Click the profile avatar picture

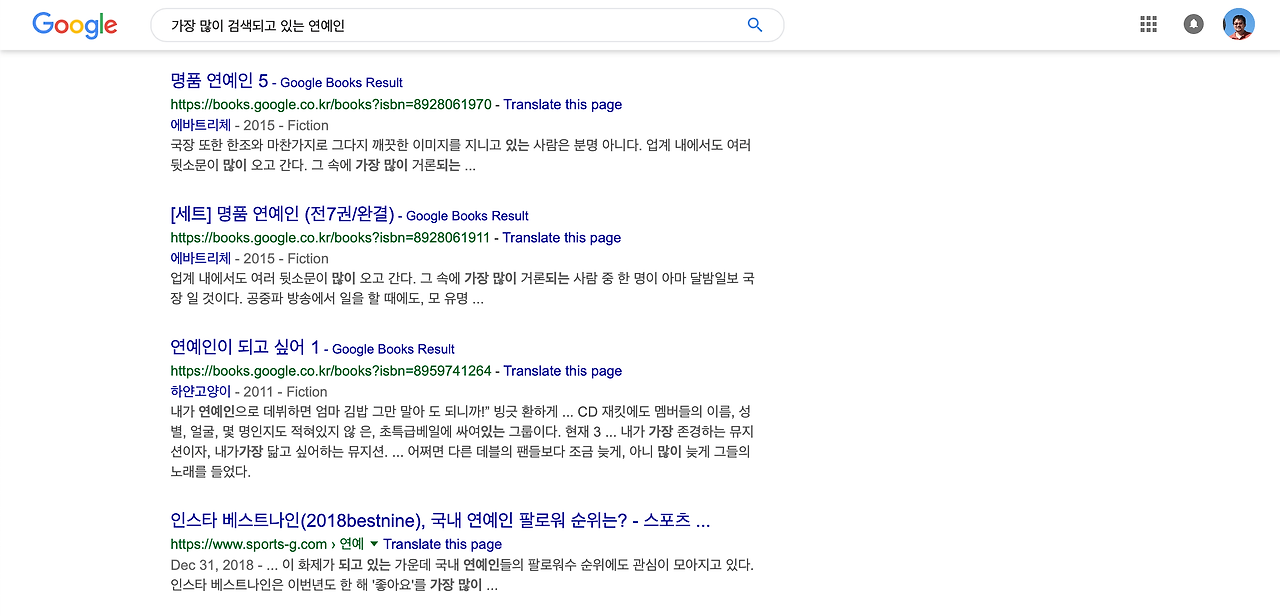(x=1238, y=24)
